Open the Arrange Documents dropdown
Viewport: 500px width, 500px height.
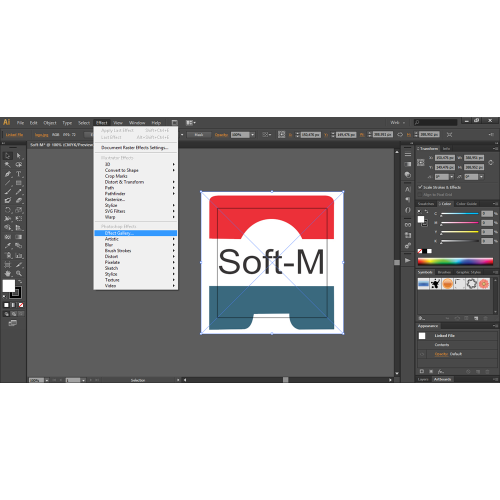pyautogui.click(x=191, y=123)
